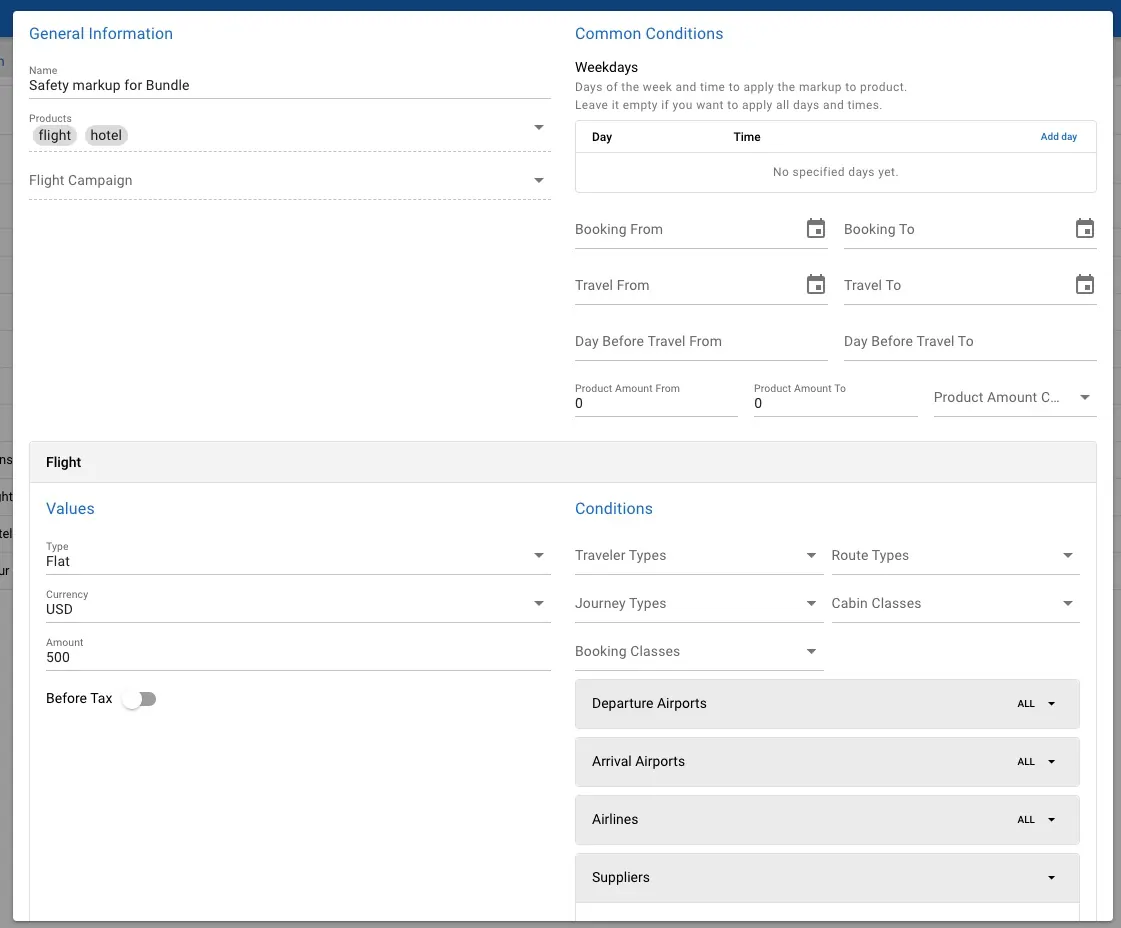Image resolution: width=1121 pixels, height=928 pixels.
Task: Open the Flight Campaign dropdown
Action: [290, 181]
